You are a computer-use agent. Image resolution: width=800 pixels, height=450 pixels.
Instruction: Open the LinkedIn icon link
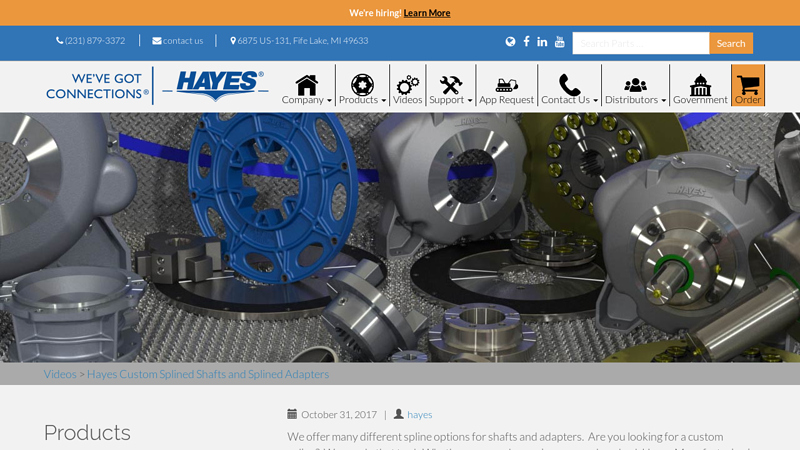tap(542, 41)
